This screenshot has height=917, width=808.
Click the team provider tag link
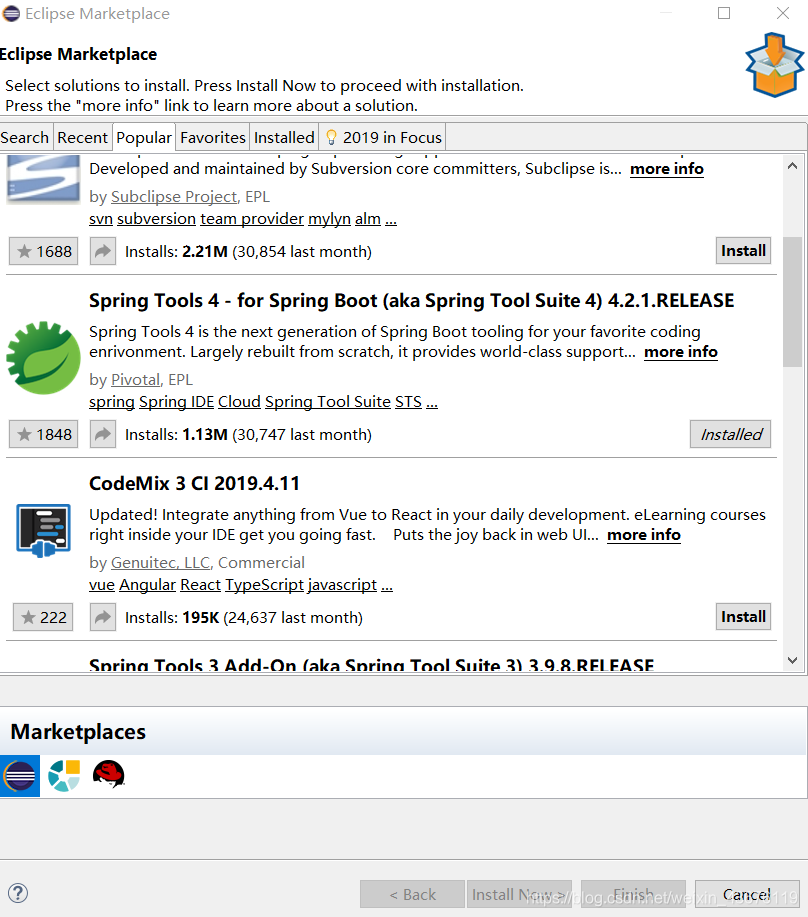[x=252, y=219]
